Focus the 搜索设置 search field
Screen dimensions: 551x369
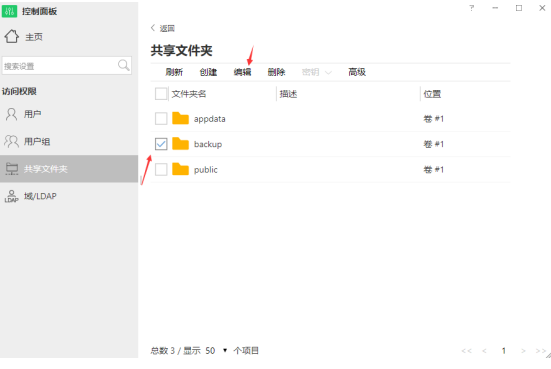(x=60, y=66)
